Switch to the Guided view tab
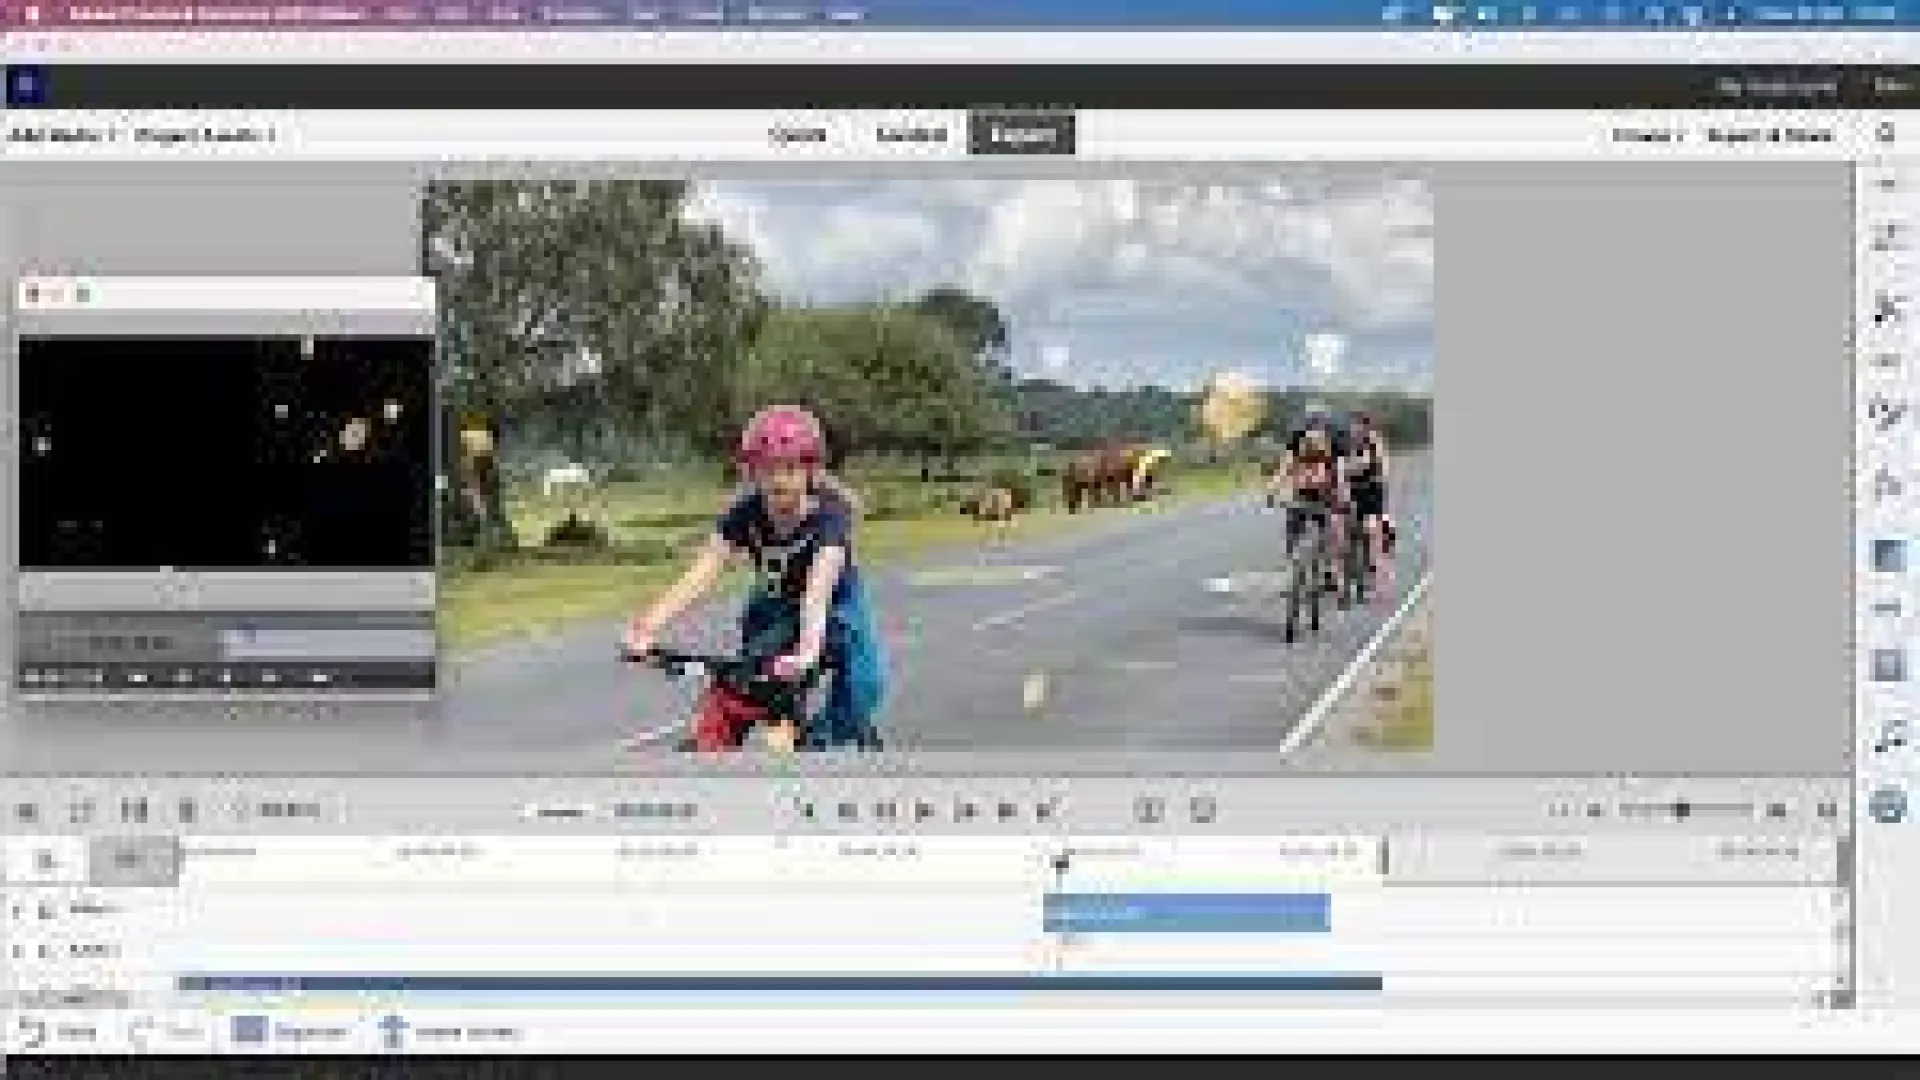 pyautogui.click(x=910, y=134)
